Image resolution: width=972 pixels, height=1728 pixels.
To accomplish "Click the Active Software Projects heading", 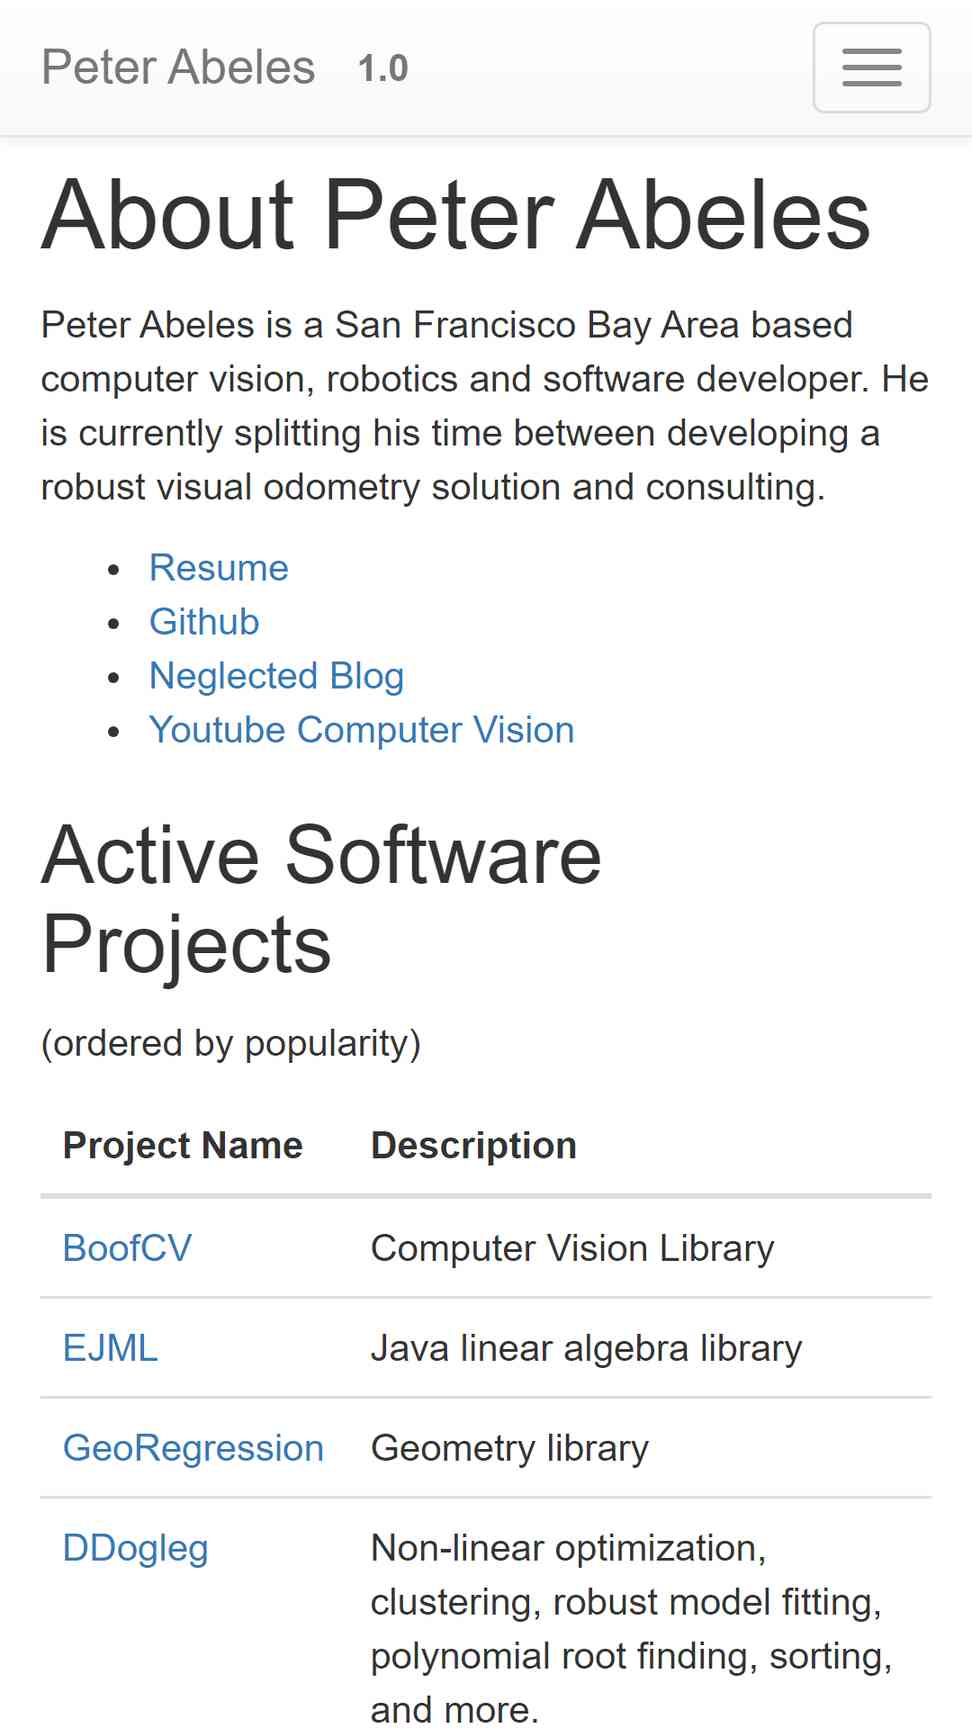I will (322, 899).
